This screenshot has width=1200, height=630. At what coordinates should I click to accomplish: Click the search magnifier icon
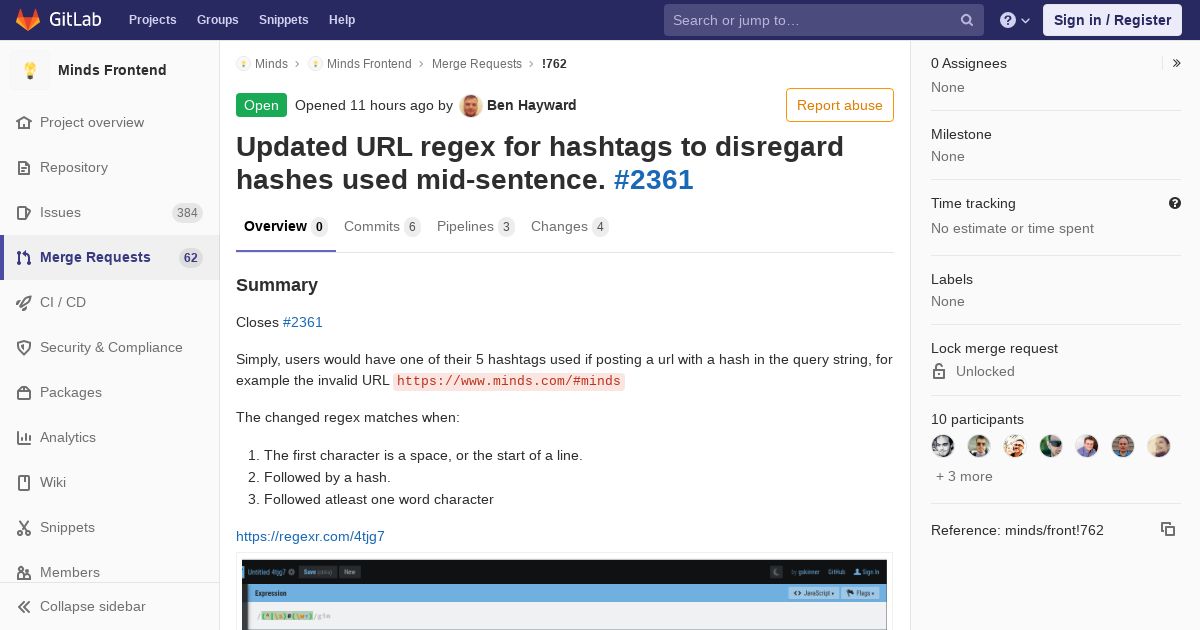pyautogui.click(x=967, y=20)
